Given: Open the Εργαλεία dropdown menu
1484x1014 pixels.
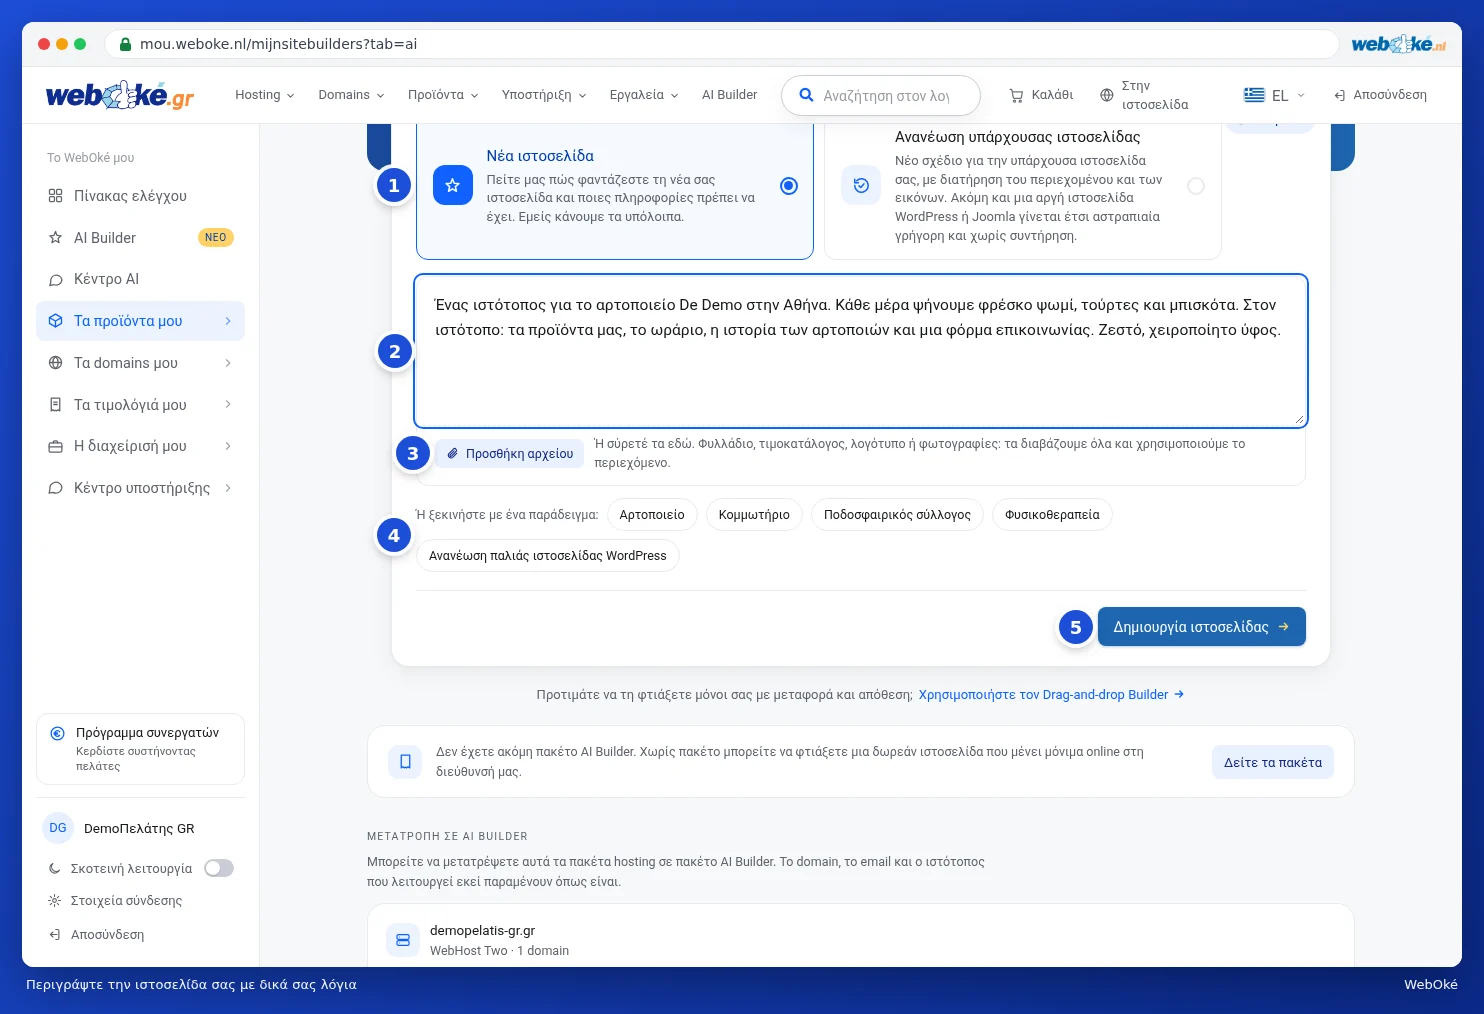Looking at the screenshot, I should click(644, 95).
